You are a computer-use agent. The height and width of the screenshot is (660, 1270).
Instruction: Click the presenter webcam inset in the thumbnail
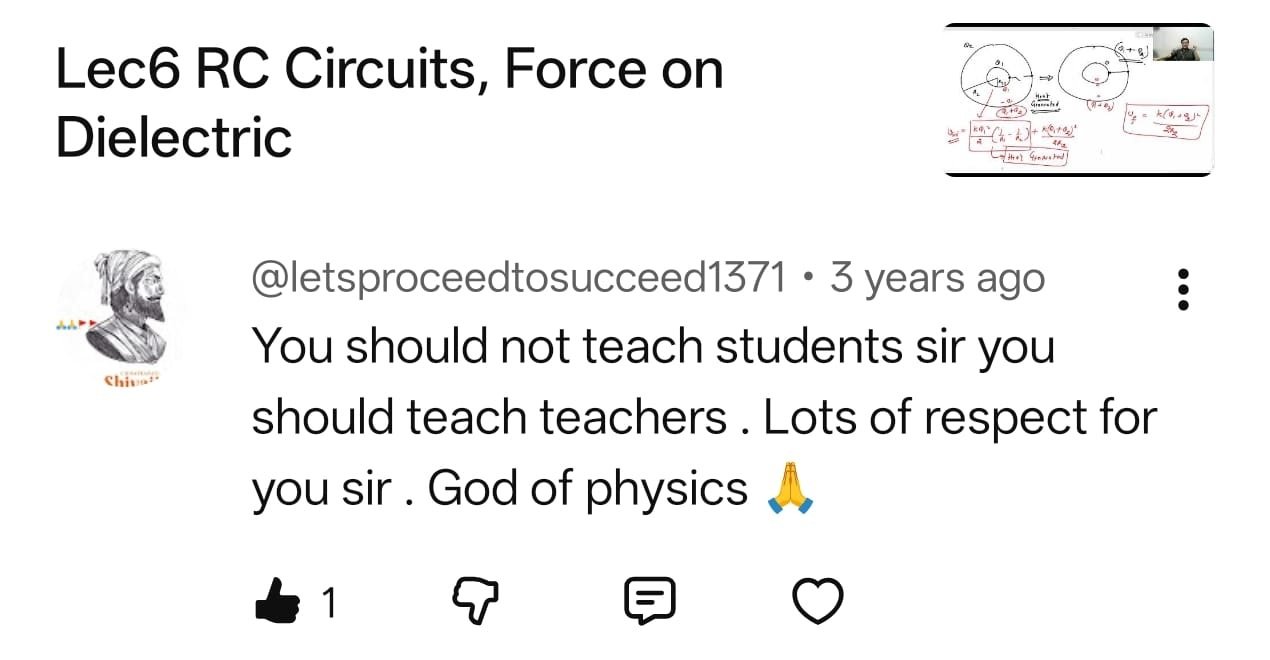1183,43
